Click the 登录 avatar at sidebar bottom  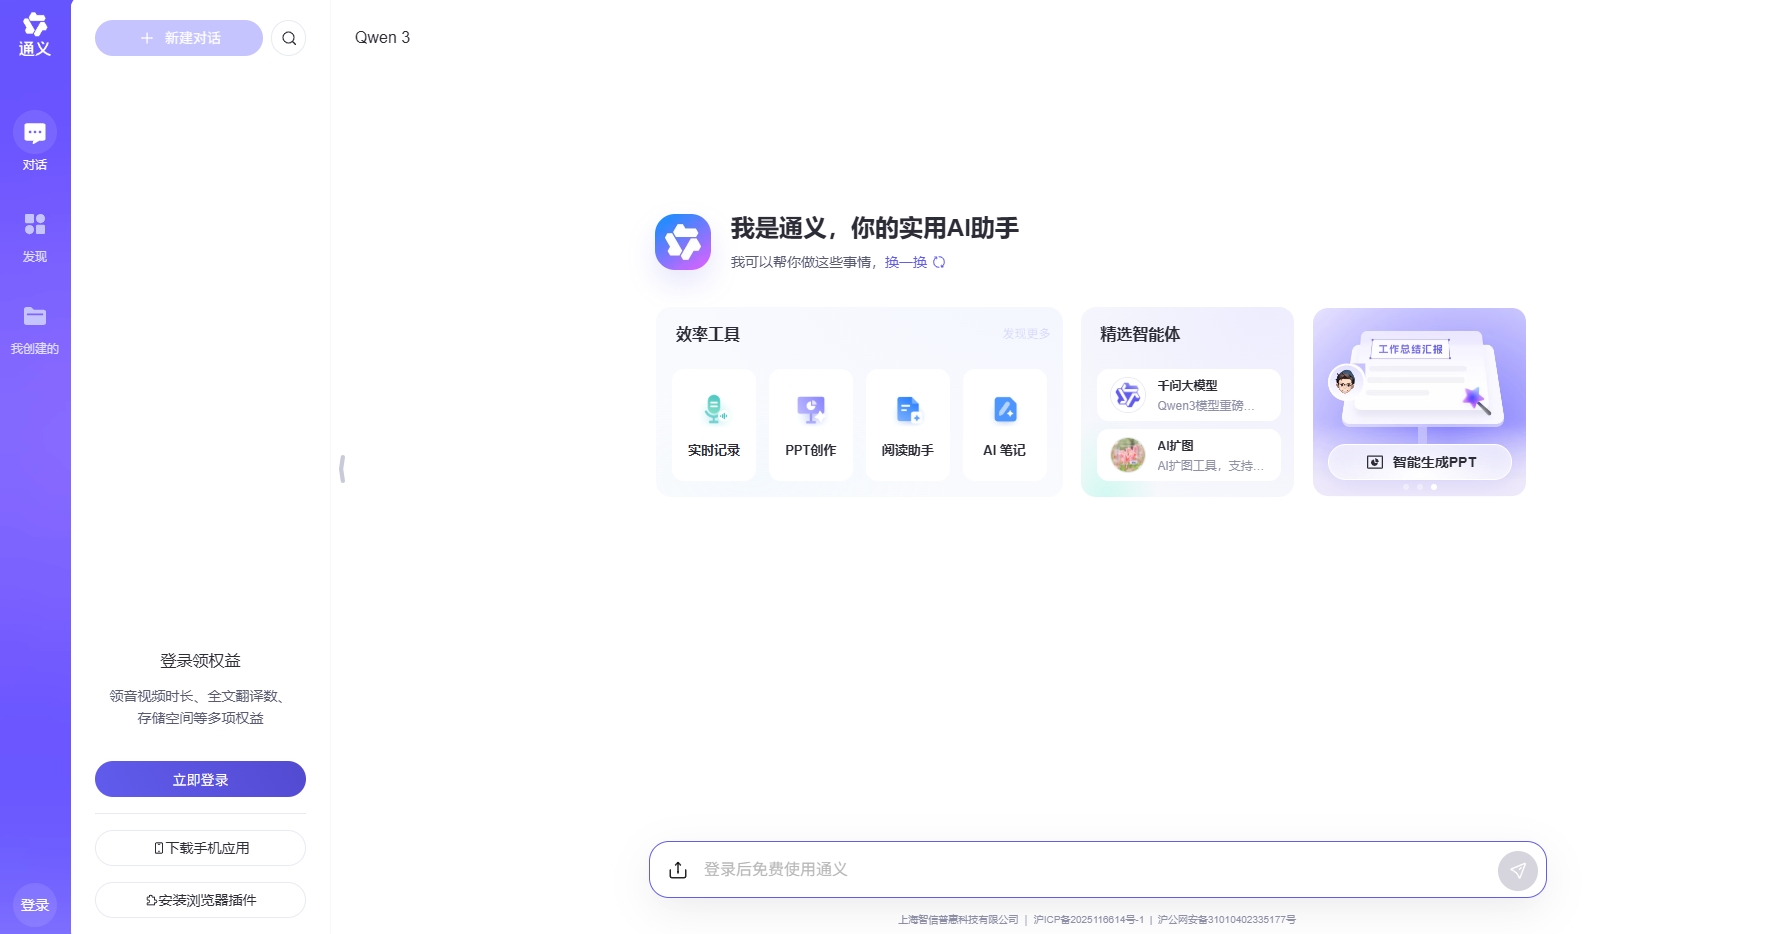pyautogui.click(x=35, y=905)
